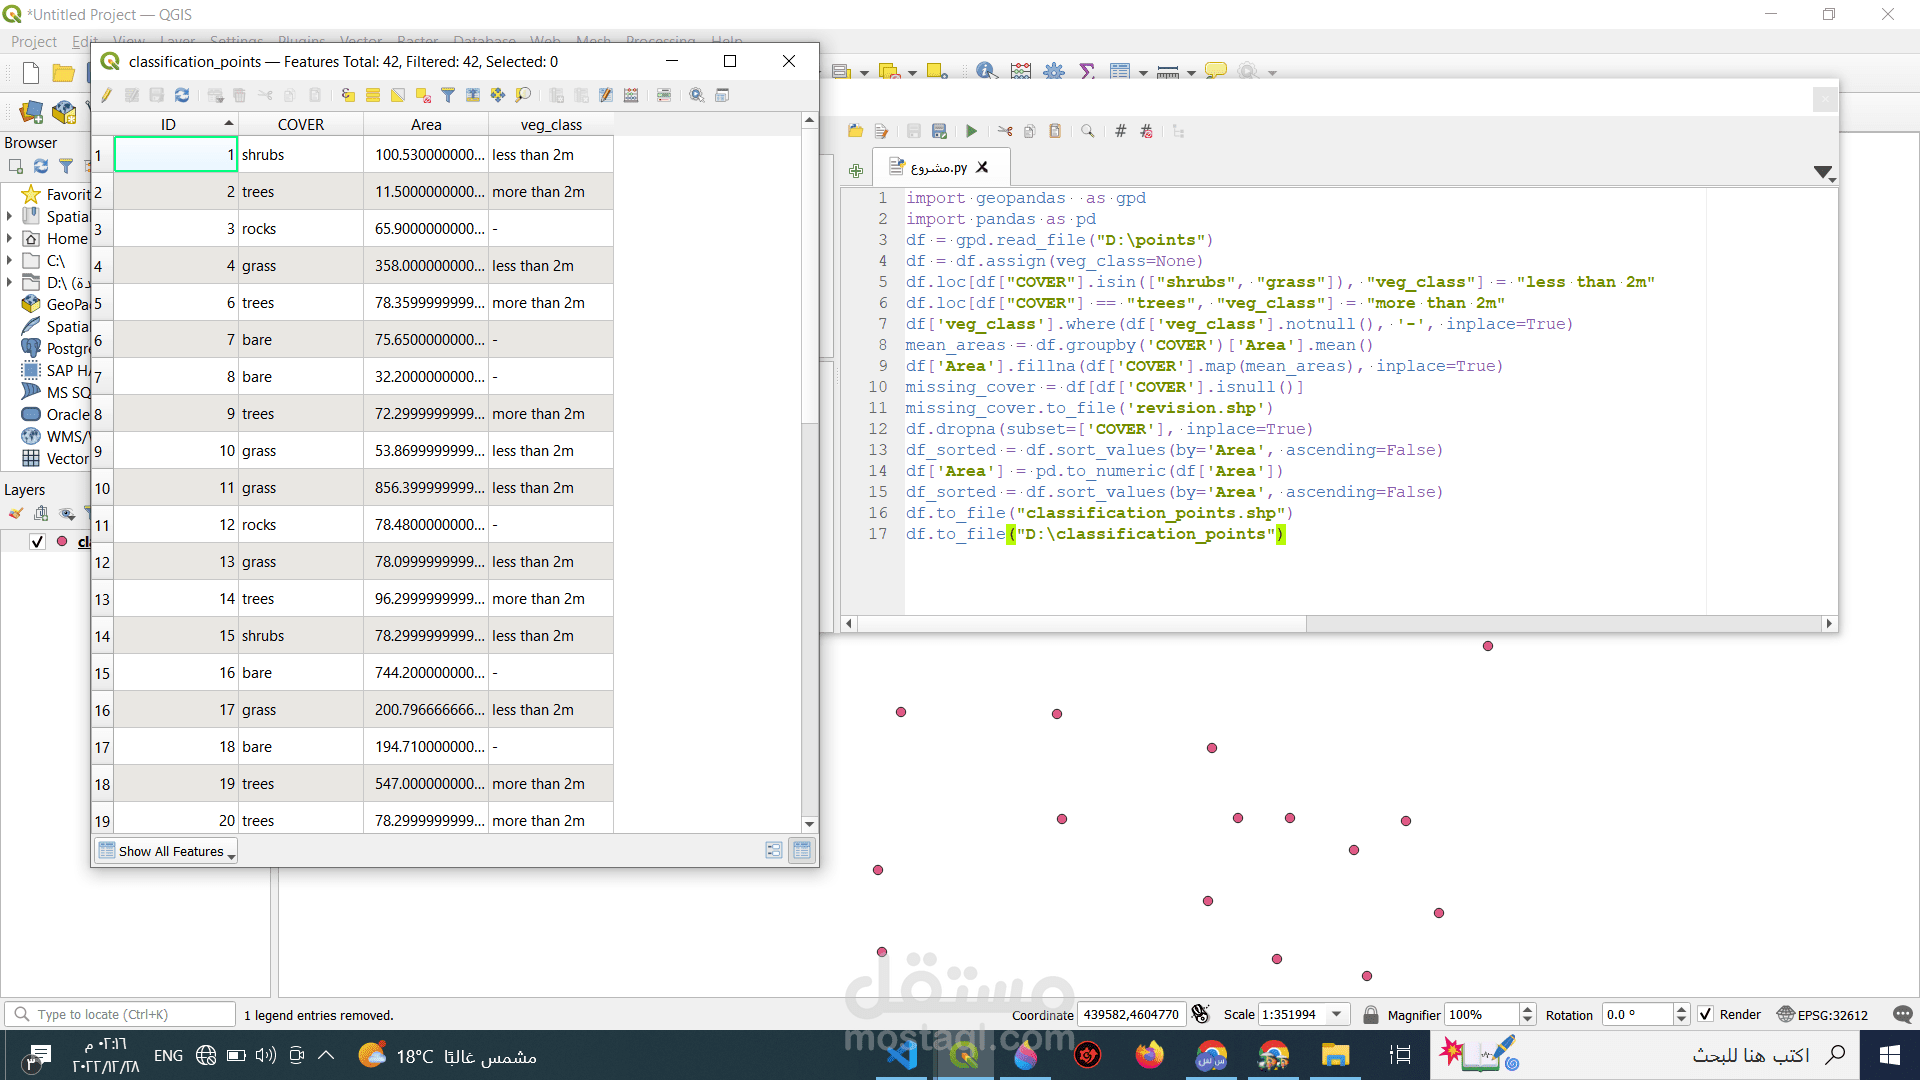Image resolution: width=1920 pixels, height=1080 pixels.
Task: Toggle the Render checkbox
Action: 1705,1014
